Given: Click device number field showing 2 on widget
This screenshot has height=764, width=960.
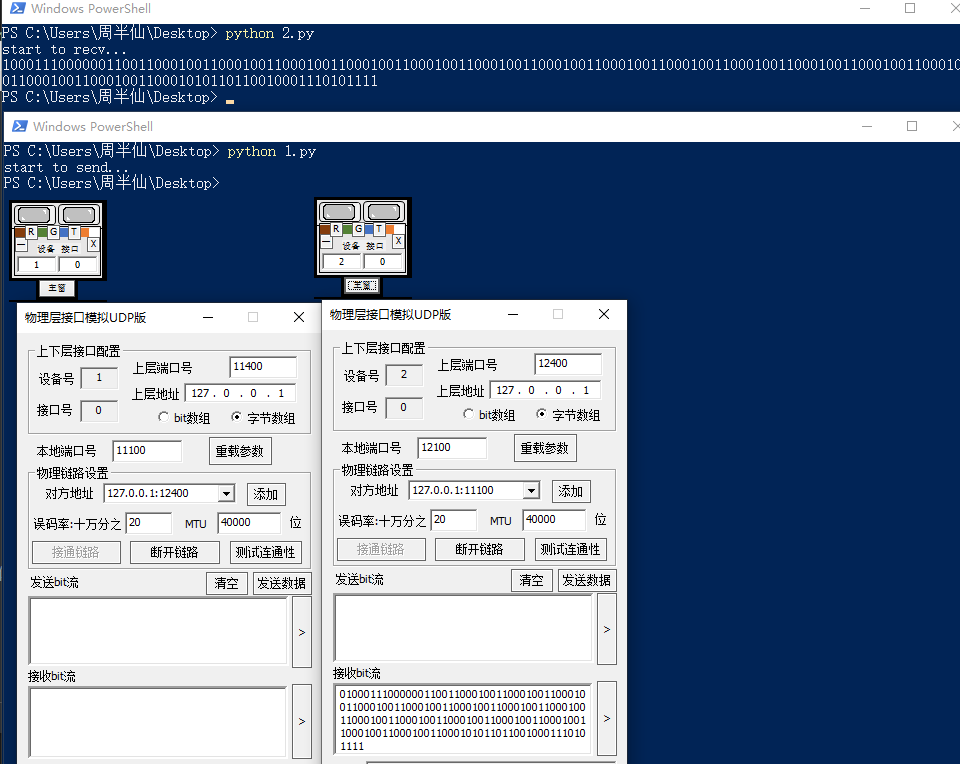Looking at the screenshot, I should (341, 261).
